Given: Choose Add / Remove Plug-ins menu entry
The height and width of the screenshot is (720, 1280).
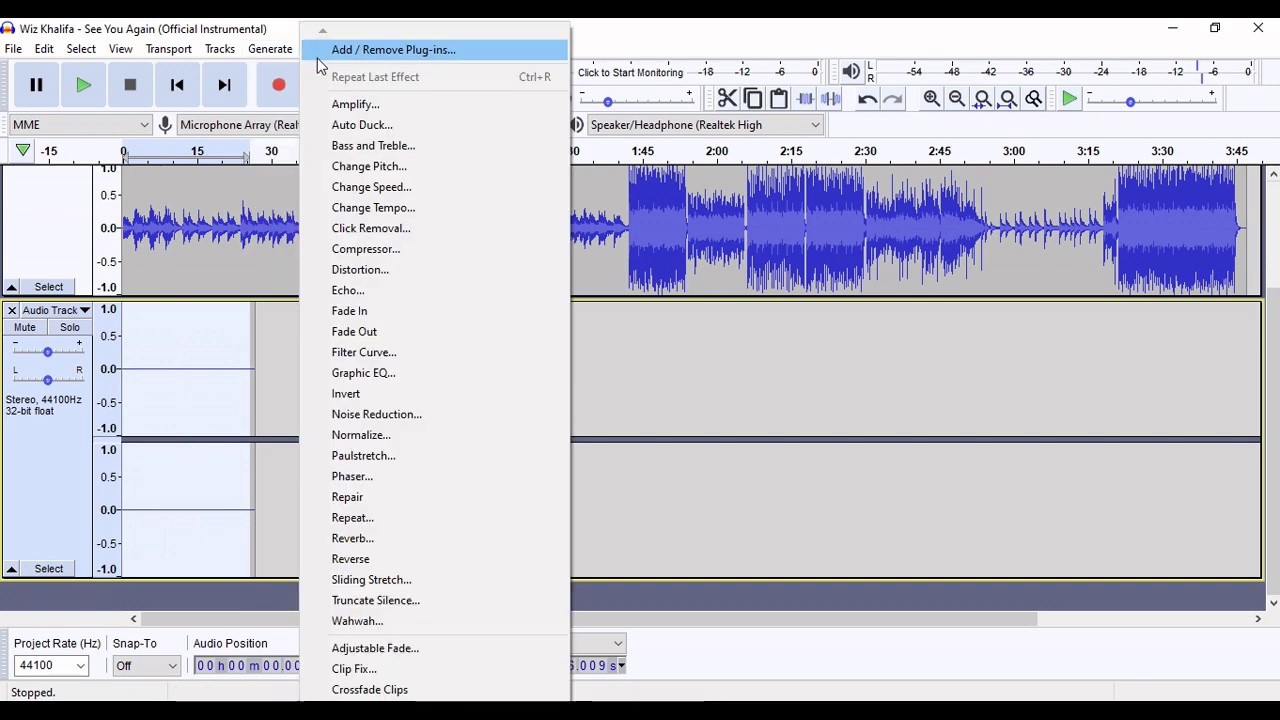Looking at the screenshot, I should tap(435, 50).
